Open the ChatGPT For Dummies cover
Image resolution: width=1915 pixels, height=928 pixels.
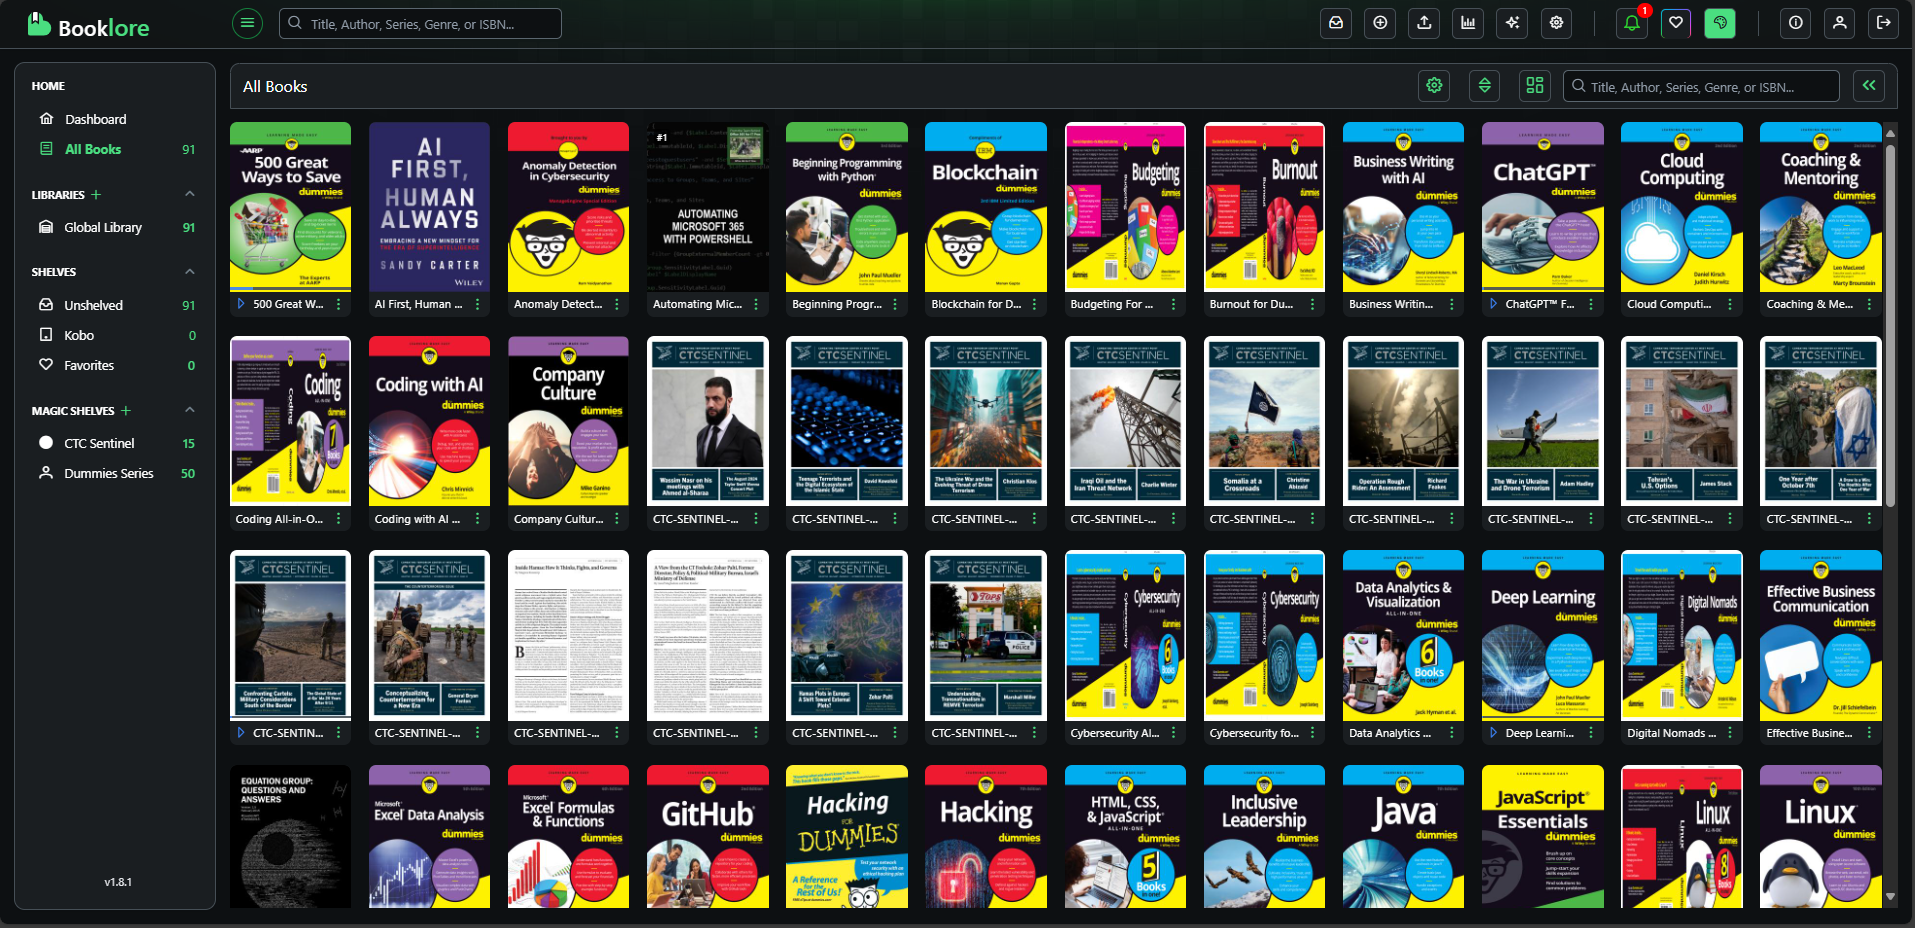pyautogui.click(x=1542, y=207)
